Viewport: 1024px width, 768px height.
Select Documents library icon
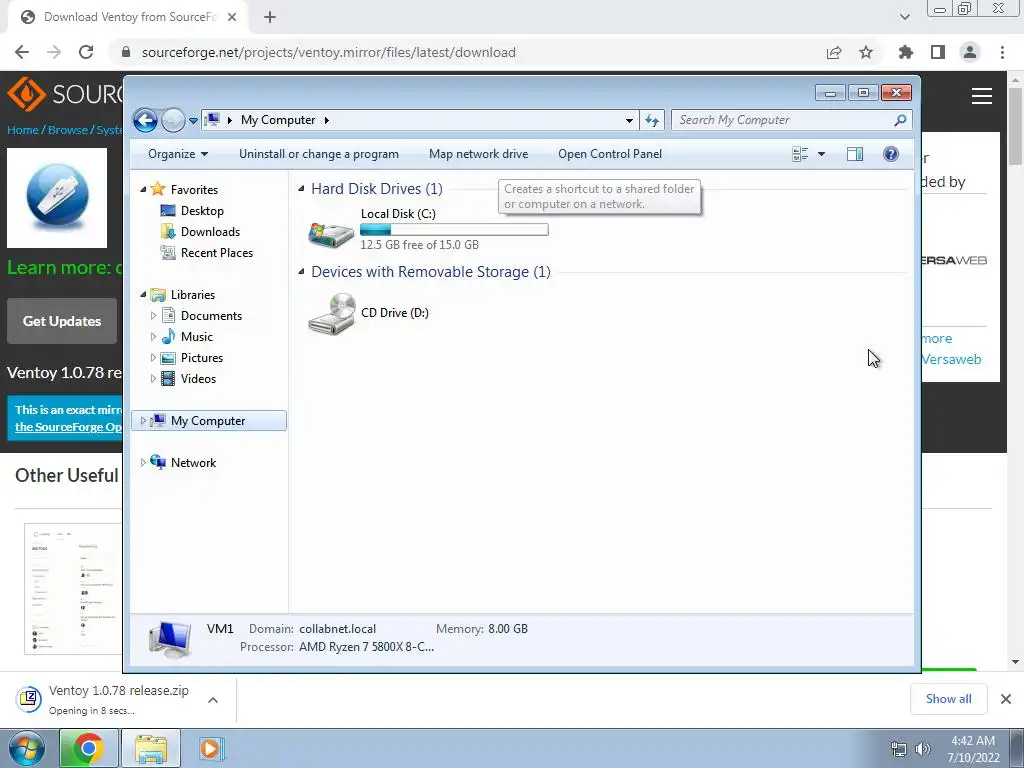pos(168,316)
